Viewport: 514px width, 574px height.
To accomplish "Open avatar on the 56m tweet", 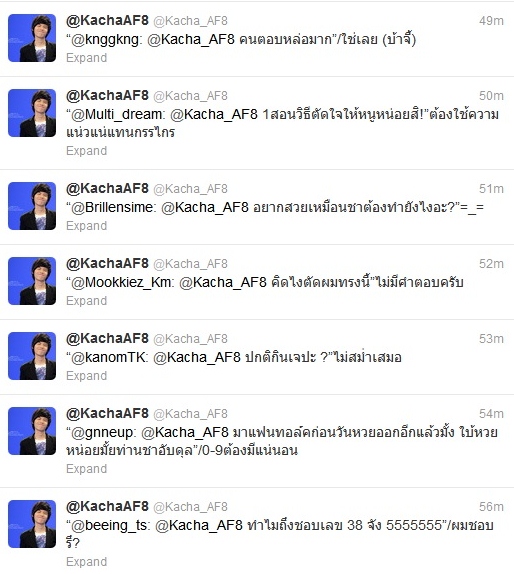I will pyautogui.click(x=32, y=524).
